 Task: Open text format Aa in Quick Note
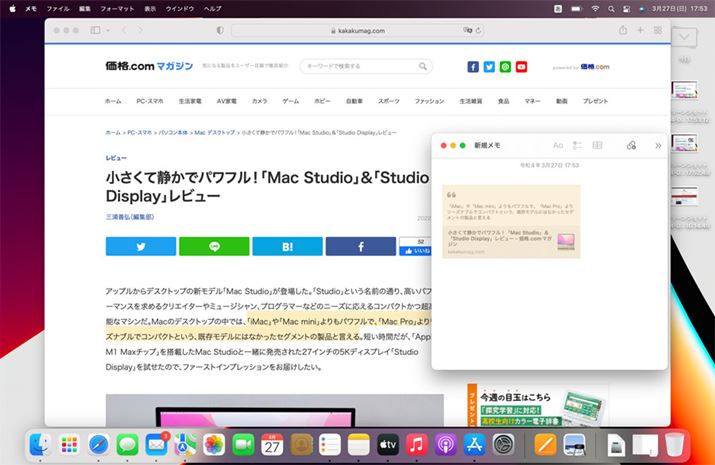tap(558, 145)
